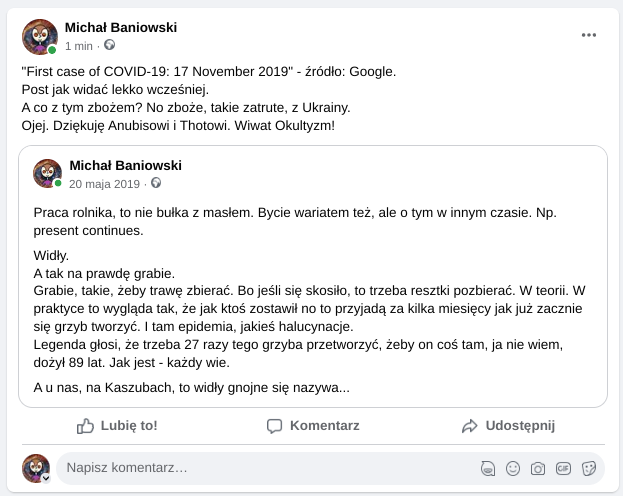
Task: Click the Udostępnij button label
Action: click(520, 426)
